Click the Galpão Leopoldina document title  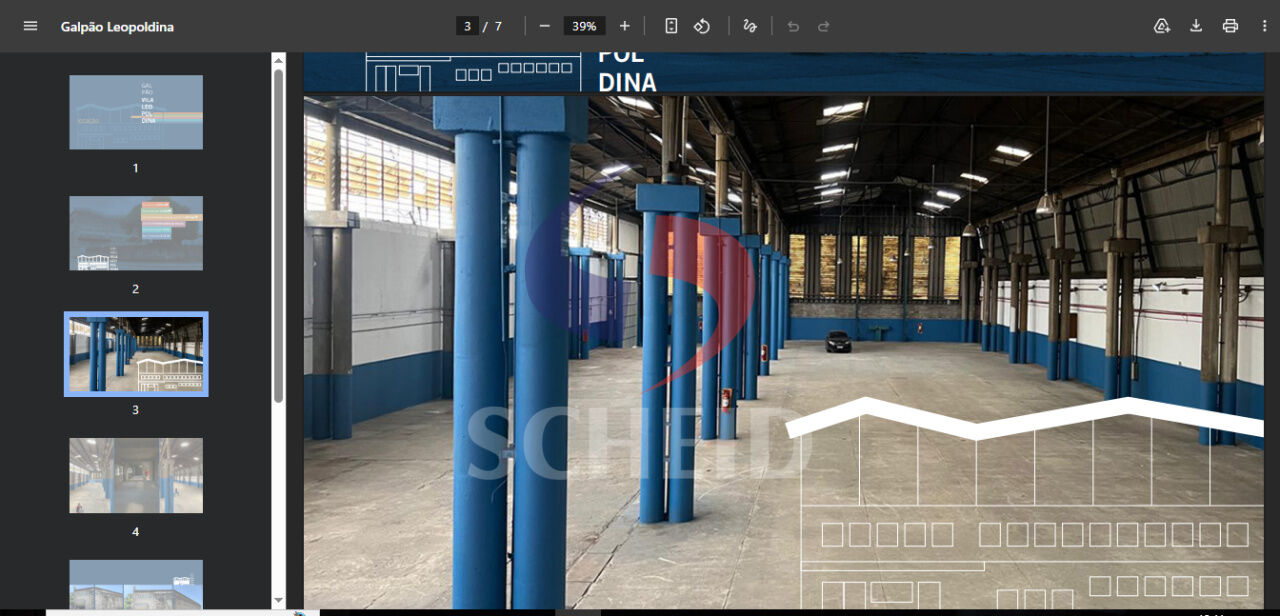(117, 27)
